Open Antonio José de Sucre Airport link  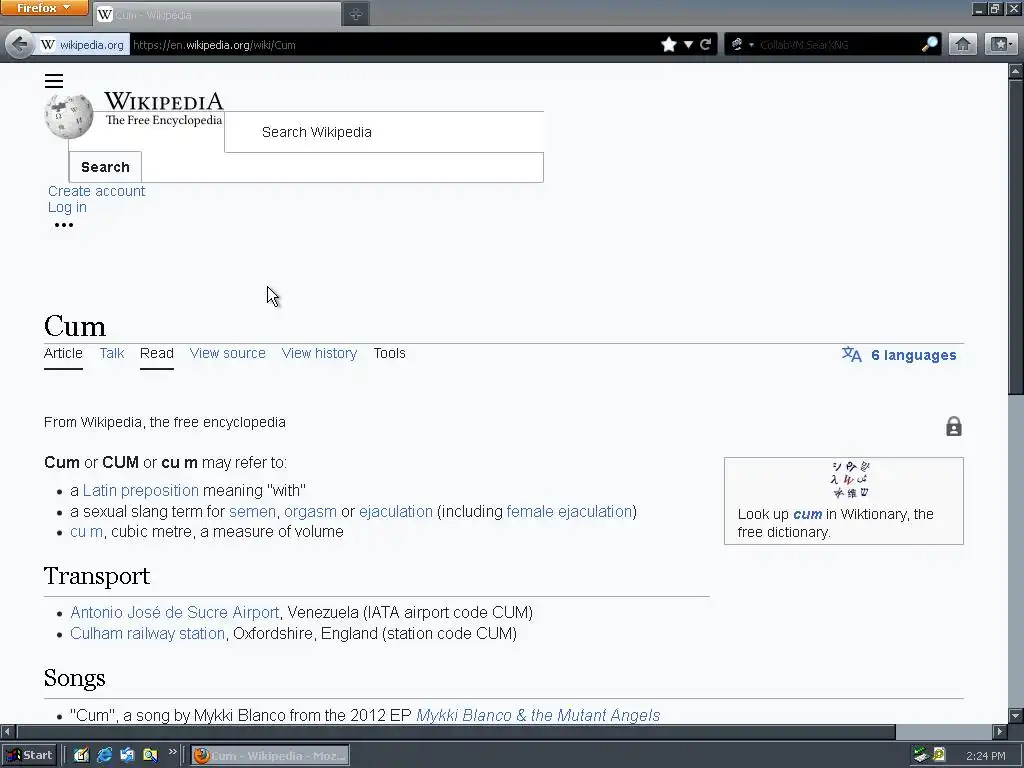coord(174,613)
